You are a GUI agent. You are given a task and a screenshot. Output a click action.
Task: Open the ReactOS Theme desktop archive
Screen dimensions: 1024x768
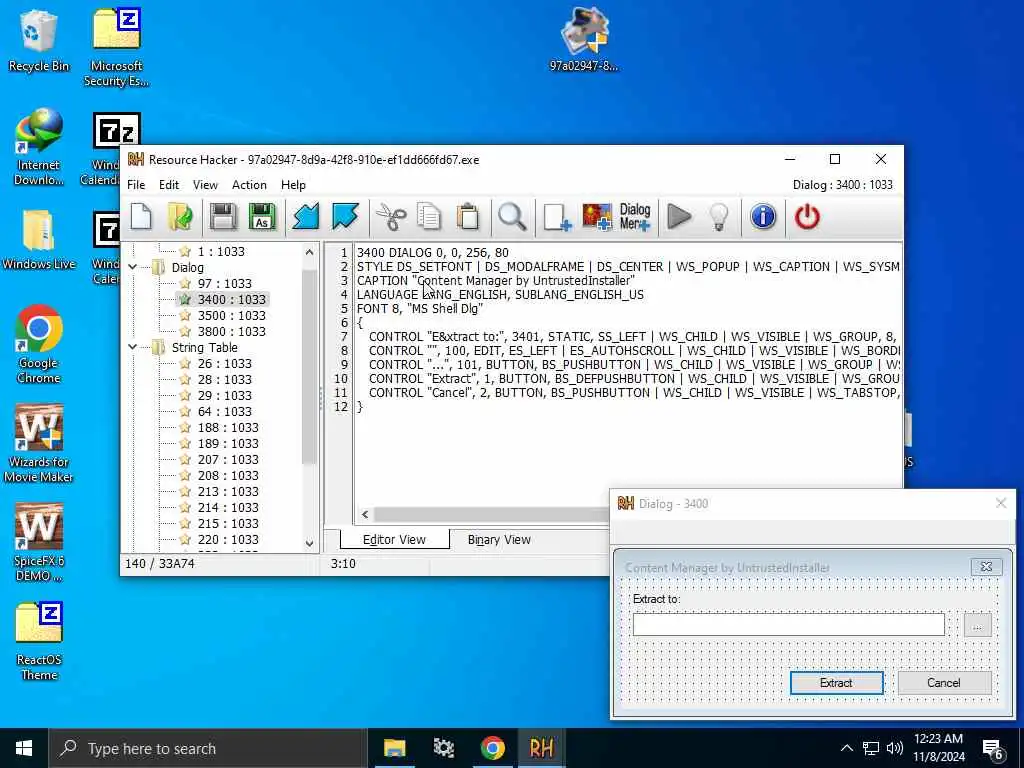point(39,641)
